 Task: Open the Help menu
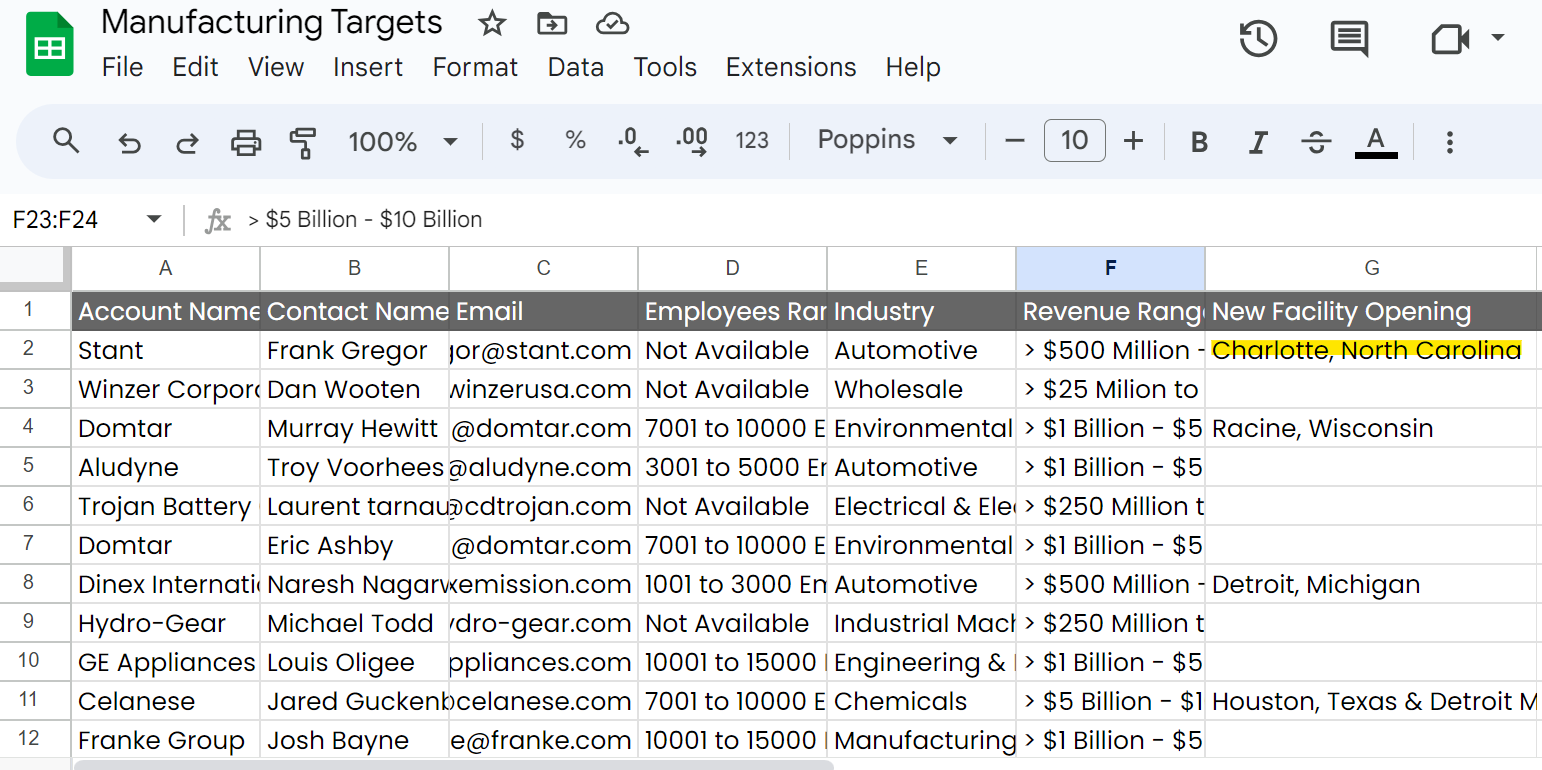[x=913, y=67]
